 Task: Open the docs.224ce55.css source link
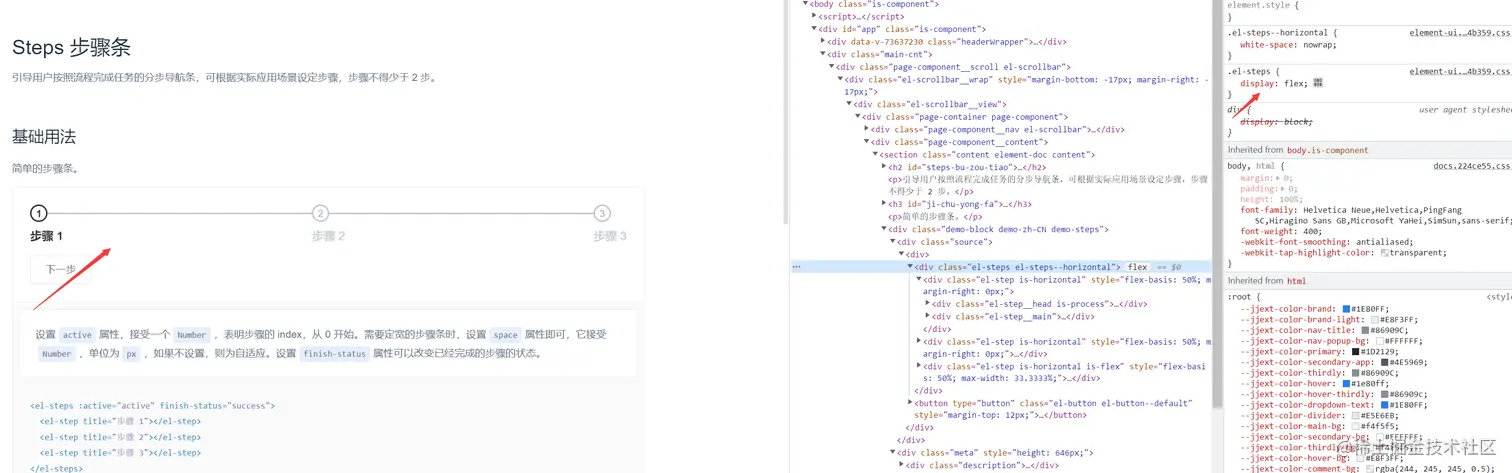tap(1472, 166)
